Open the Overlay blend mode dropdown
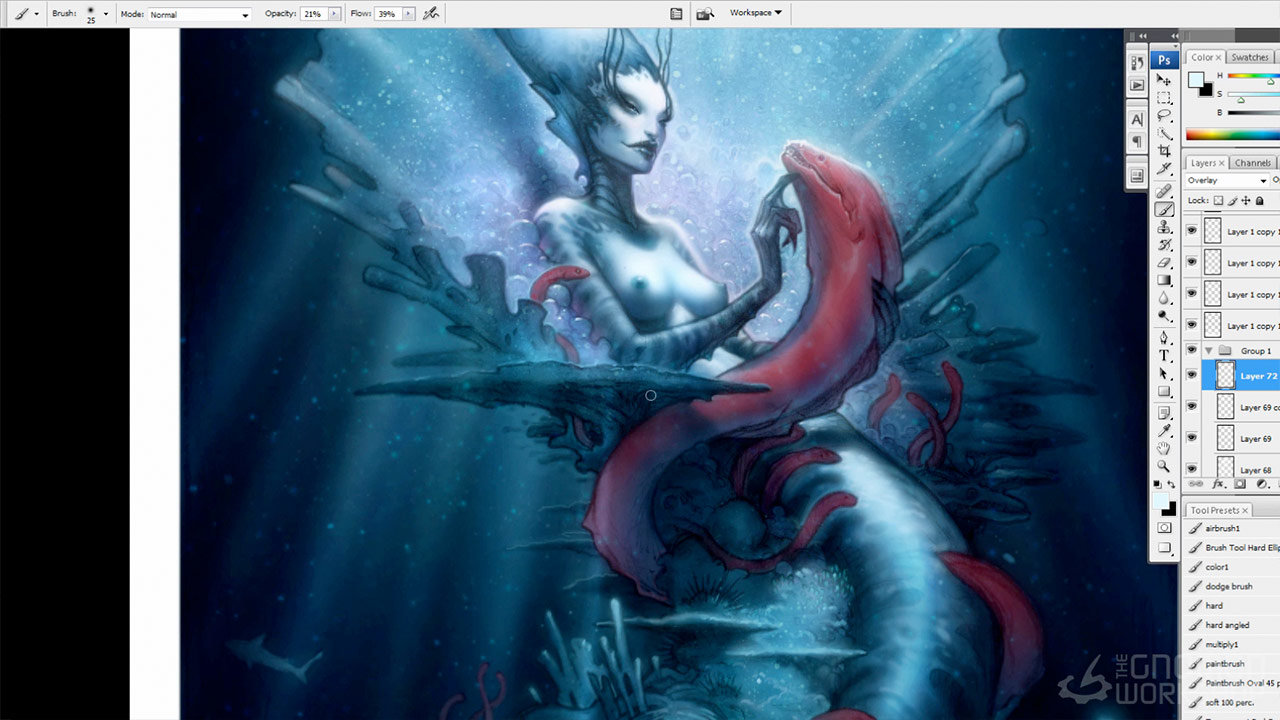1280x720 pixels. (1227, 181)
